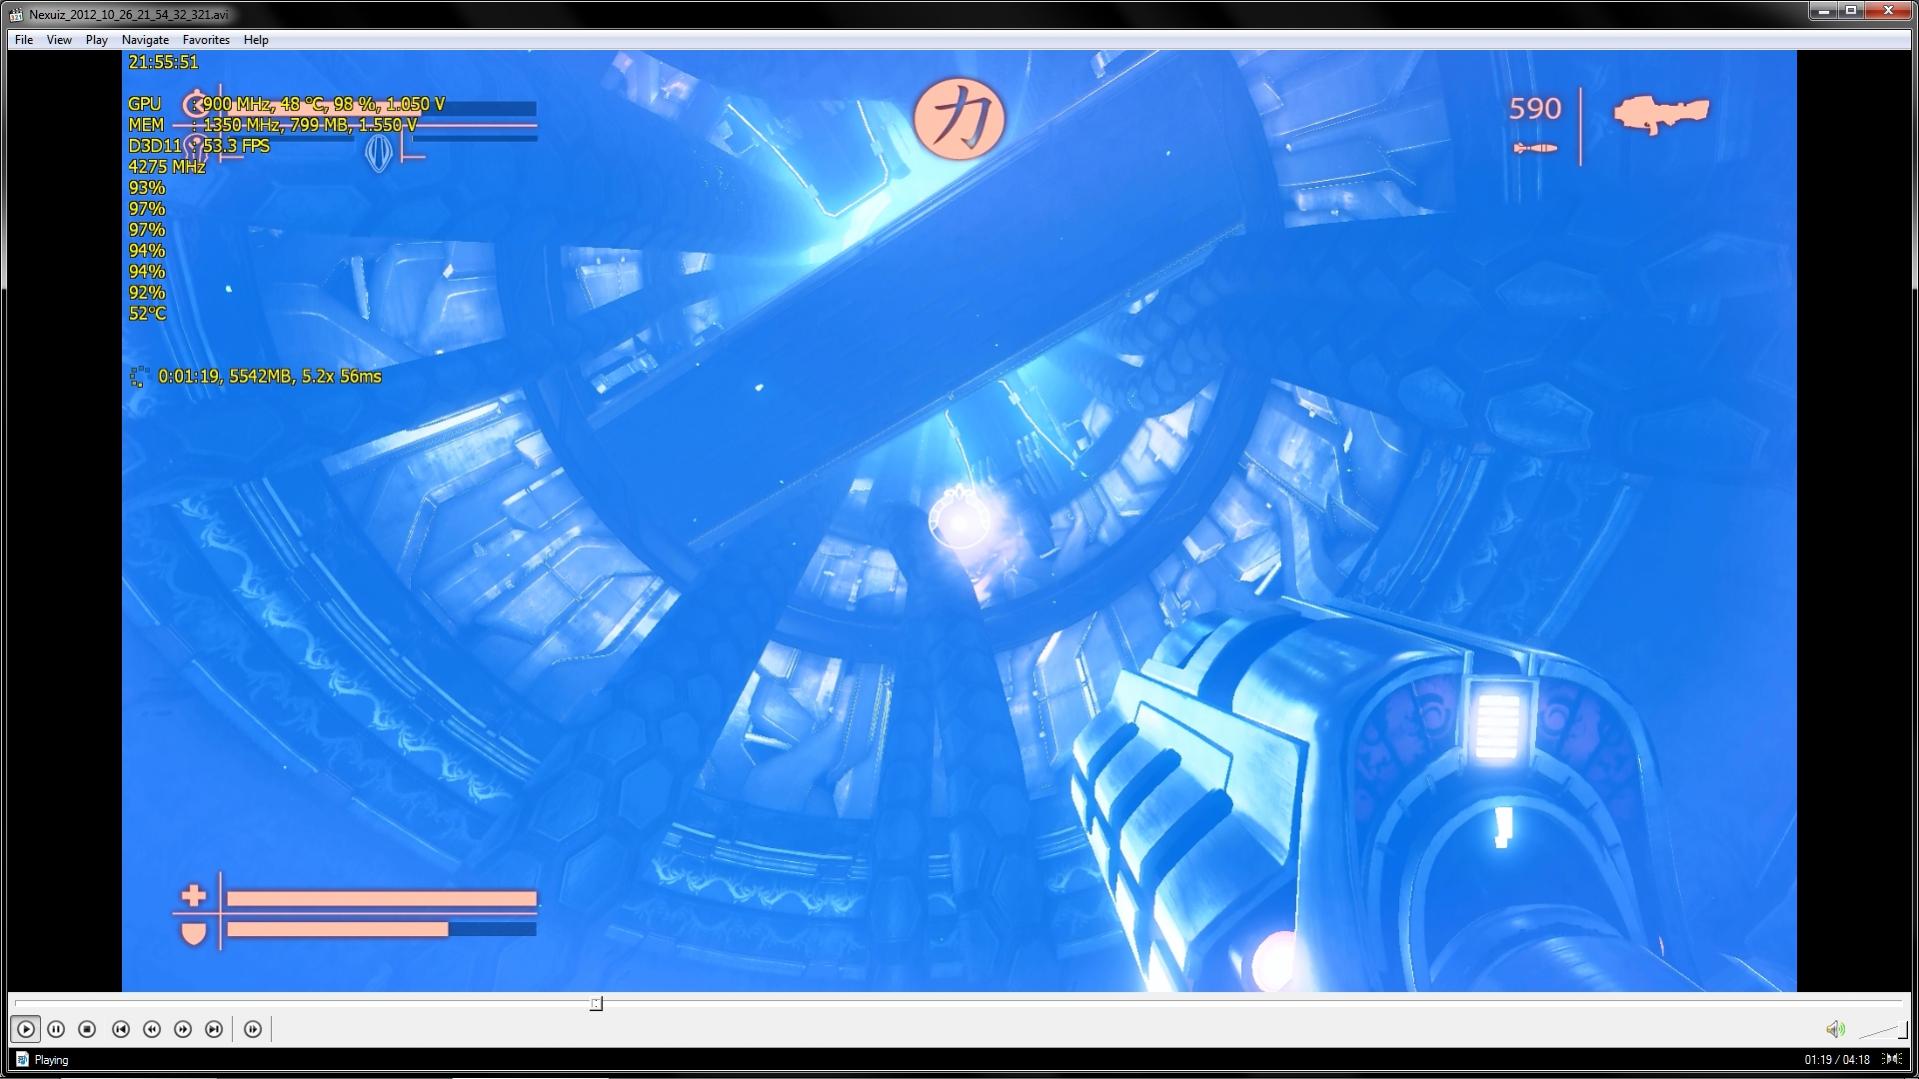1919x1079 pixels.
Task: Open the Favorites menu
Action: tap(206, 40)
